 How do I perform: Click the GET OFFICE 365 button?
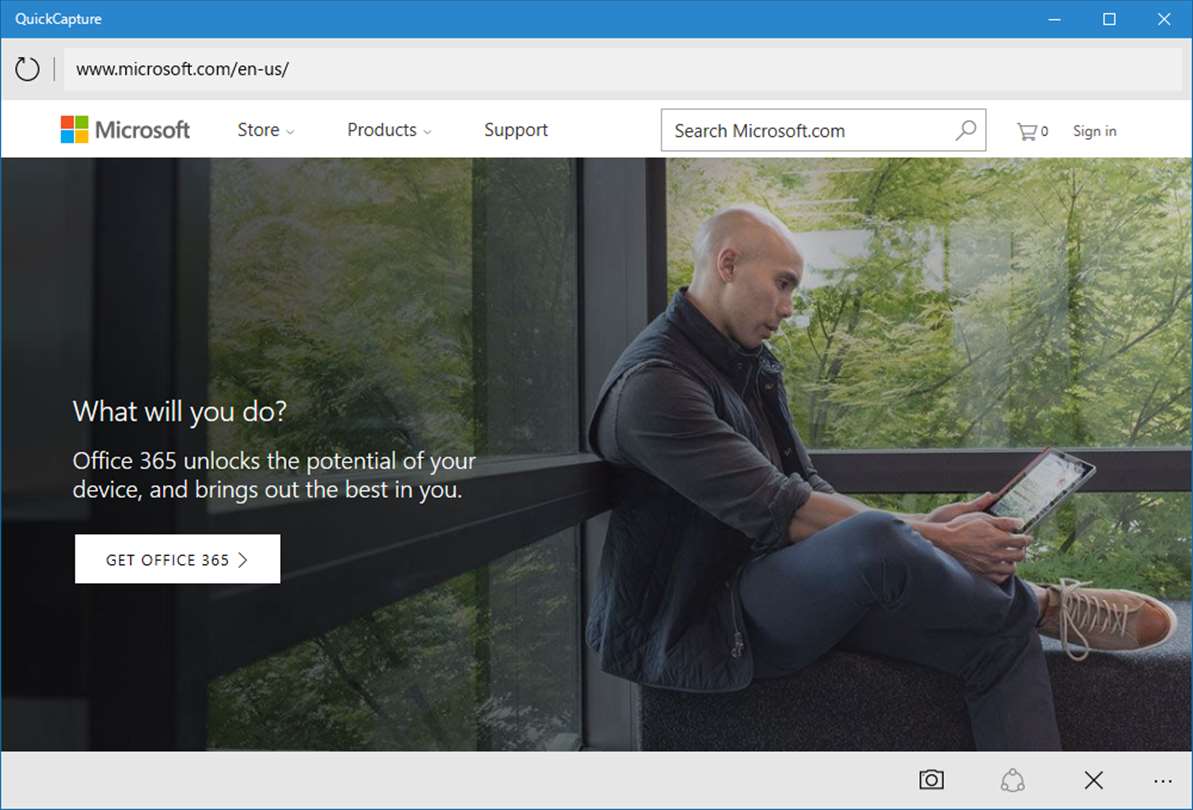[177, 559]
